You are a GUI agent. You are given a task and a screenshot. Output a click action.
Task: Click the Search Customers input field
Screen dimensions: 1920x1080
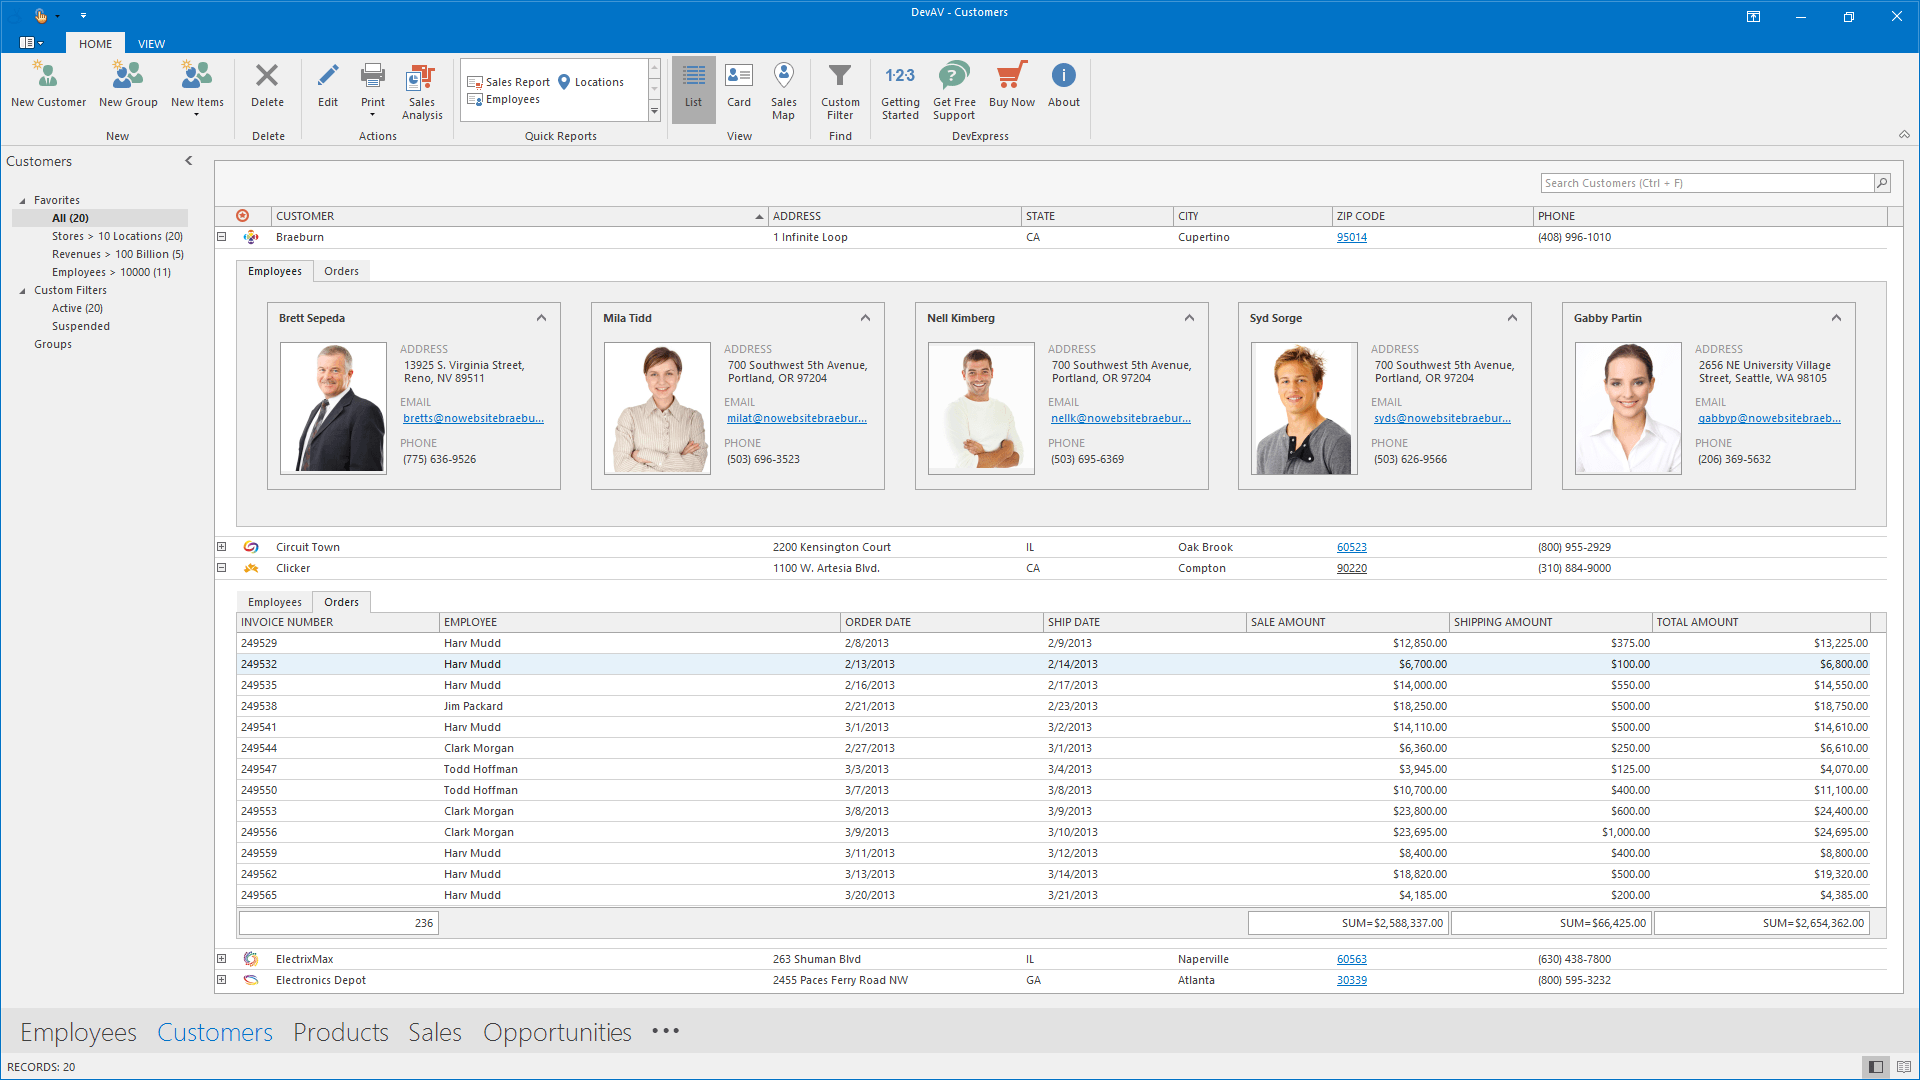pos(1706,183)
